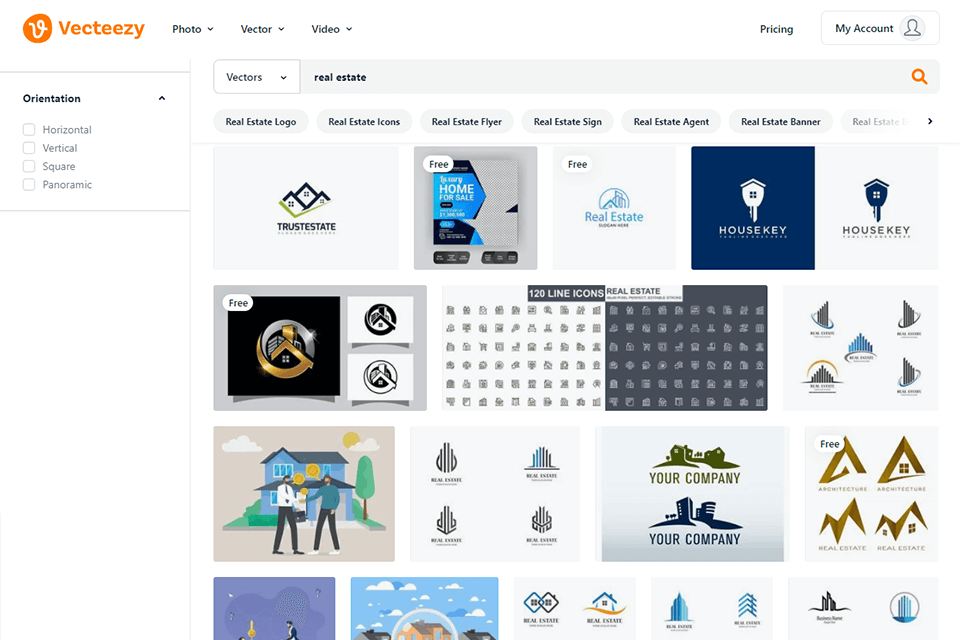
Task: Open the Pricing page
Action: coord(776,29)
